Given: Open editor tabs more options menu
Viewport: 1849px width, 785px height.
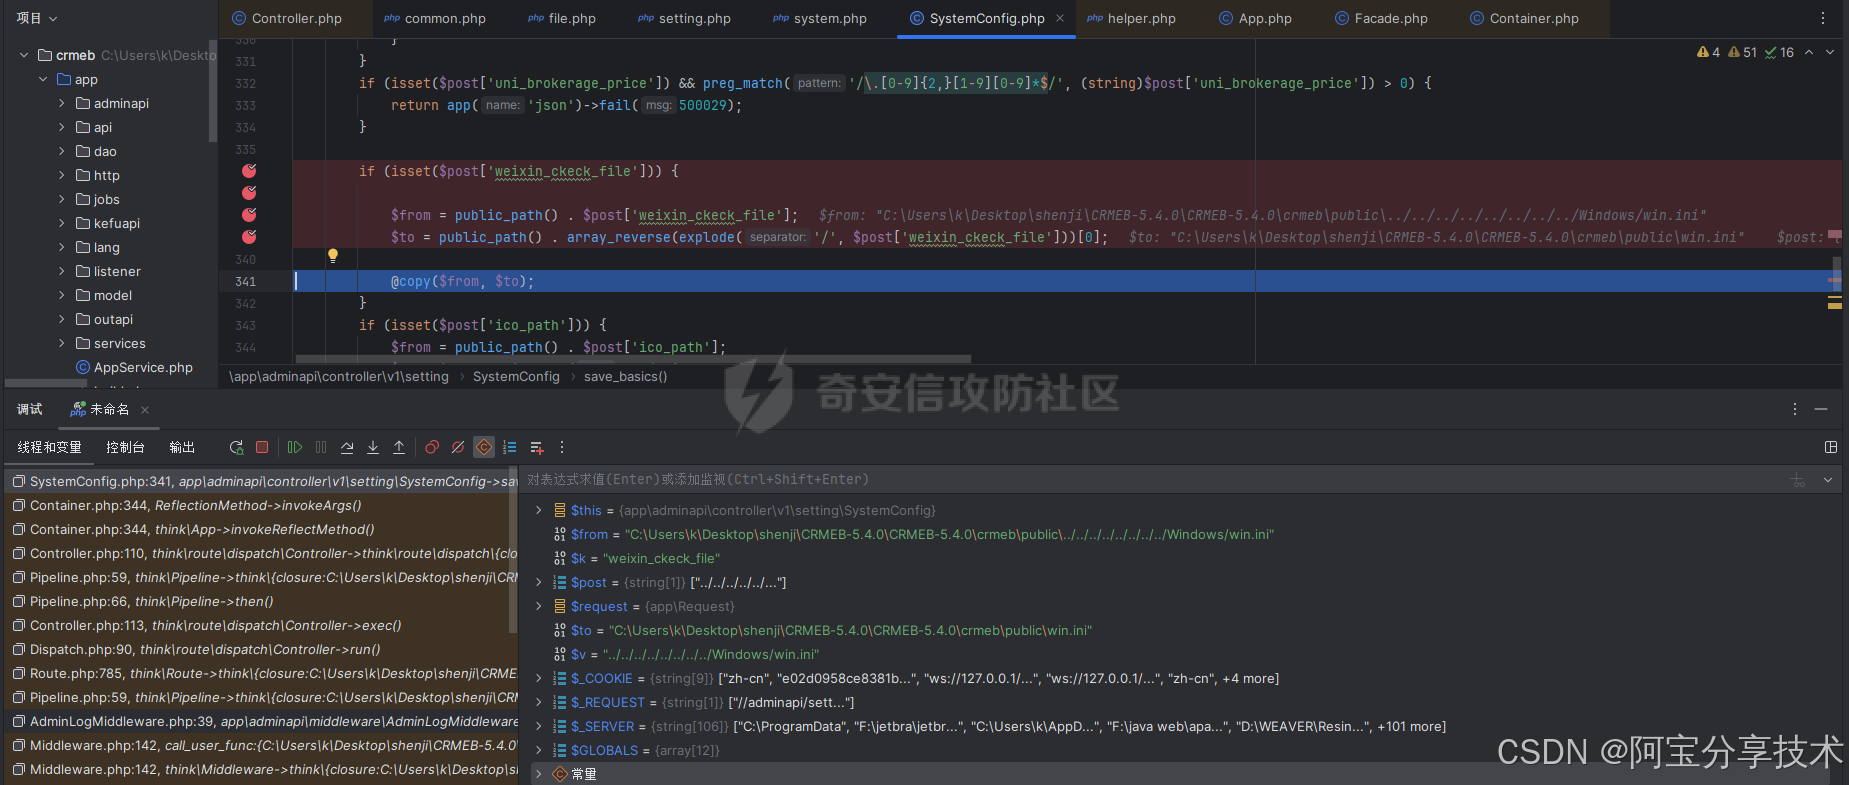Looking at the screenshot, I should [1823, 18].
